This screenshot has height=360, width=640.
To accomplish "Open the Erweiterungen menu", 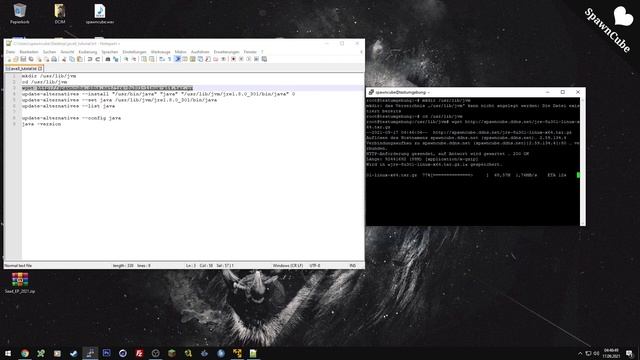I will click(x=227, y=52).
